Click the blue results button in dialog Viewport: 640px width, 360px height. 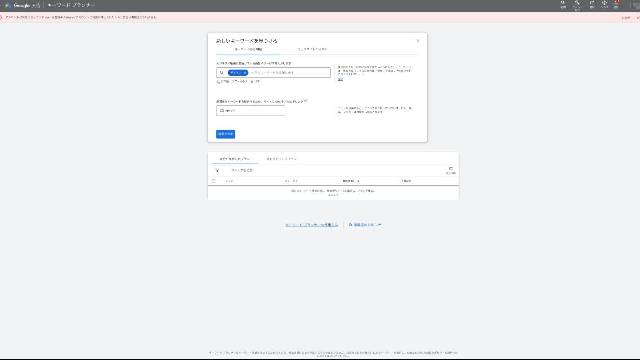tap(225, 134)
